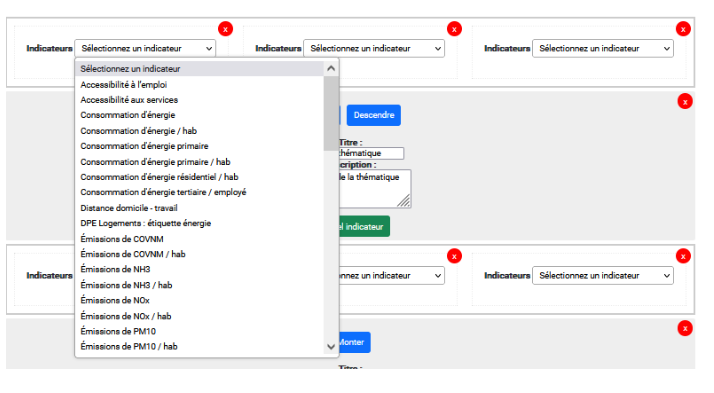The height and width of the screenshot is (393, 714).
Task: Select 'Consommation d'énergie primaire / hab' option
Action: (x=199, y=162)
